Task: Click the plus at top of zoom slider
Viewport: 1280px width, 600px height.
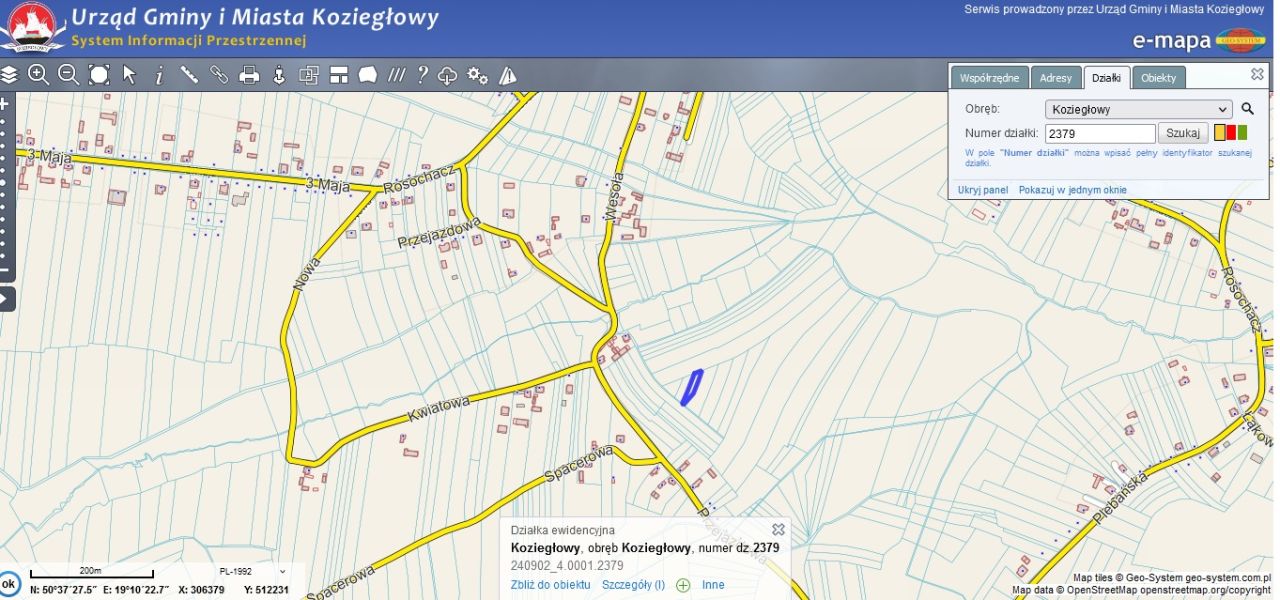Action: point(5,103)
